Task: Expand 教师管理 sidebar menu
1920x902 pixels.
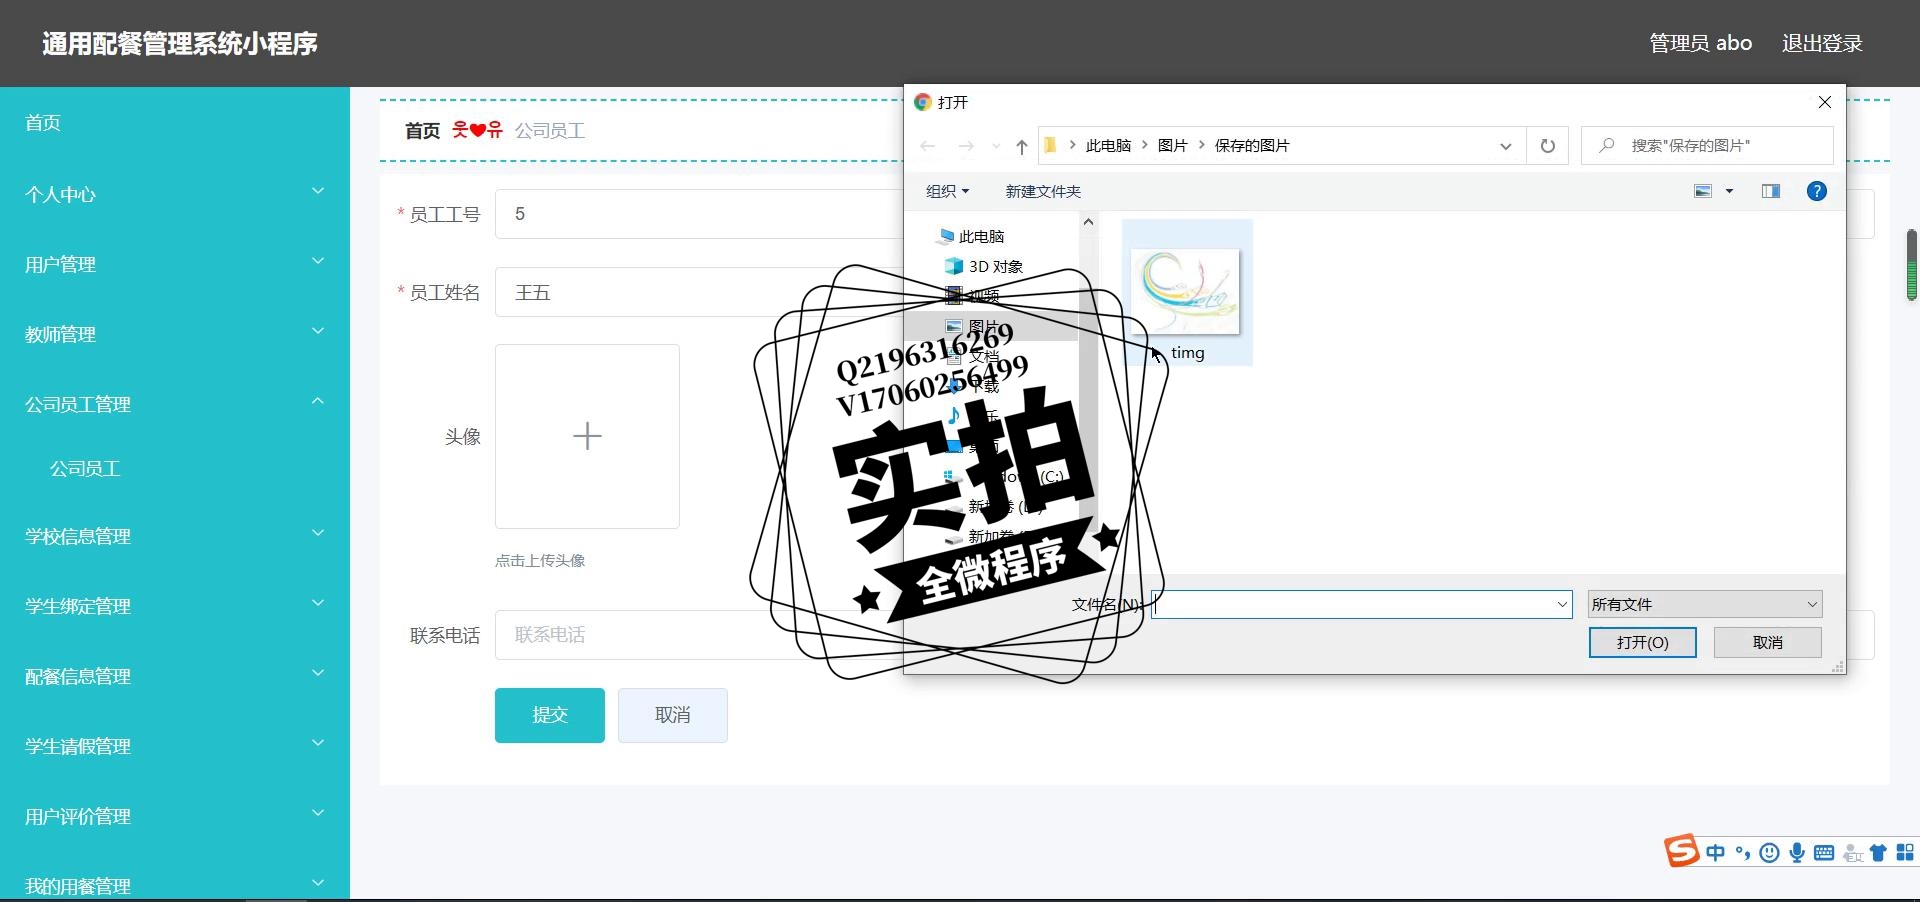Action: (175, 334)
